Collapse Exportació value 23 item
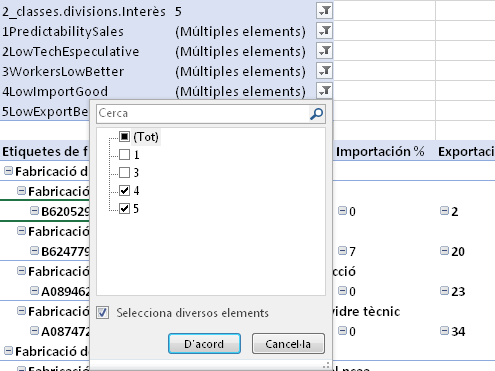 tap(444, 291)
